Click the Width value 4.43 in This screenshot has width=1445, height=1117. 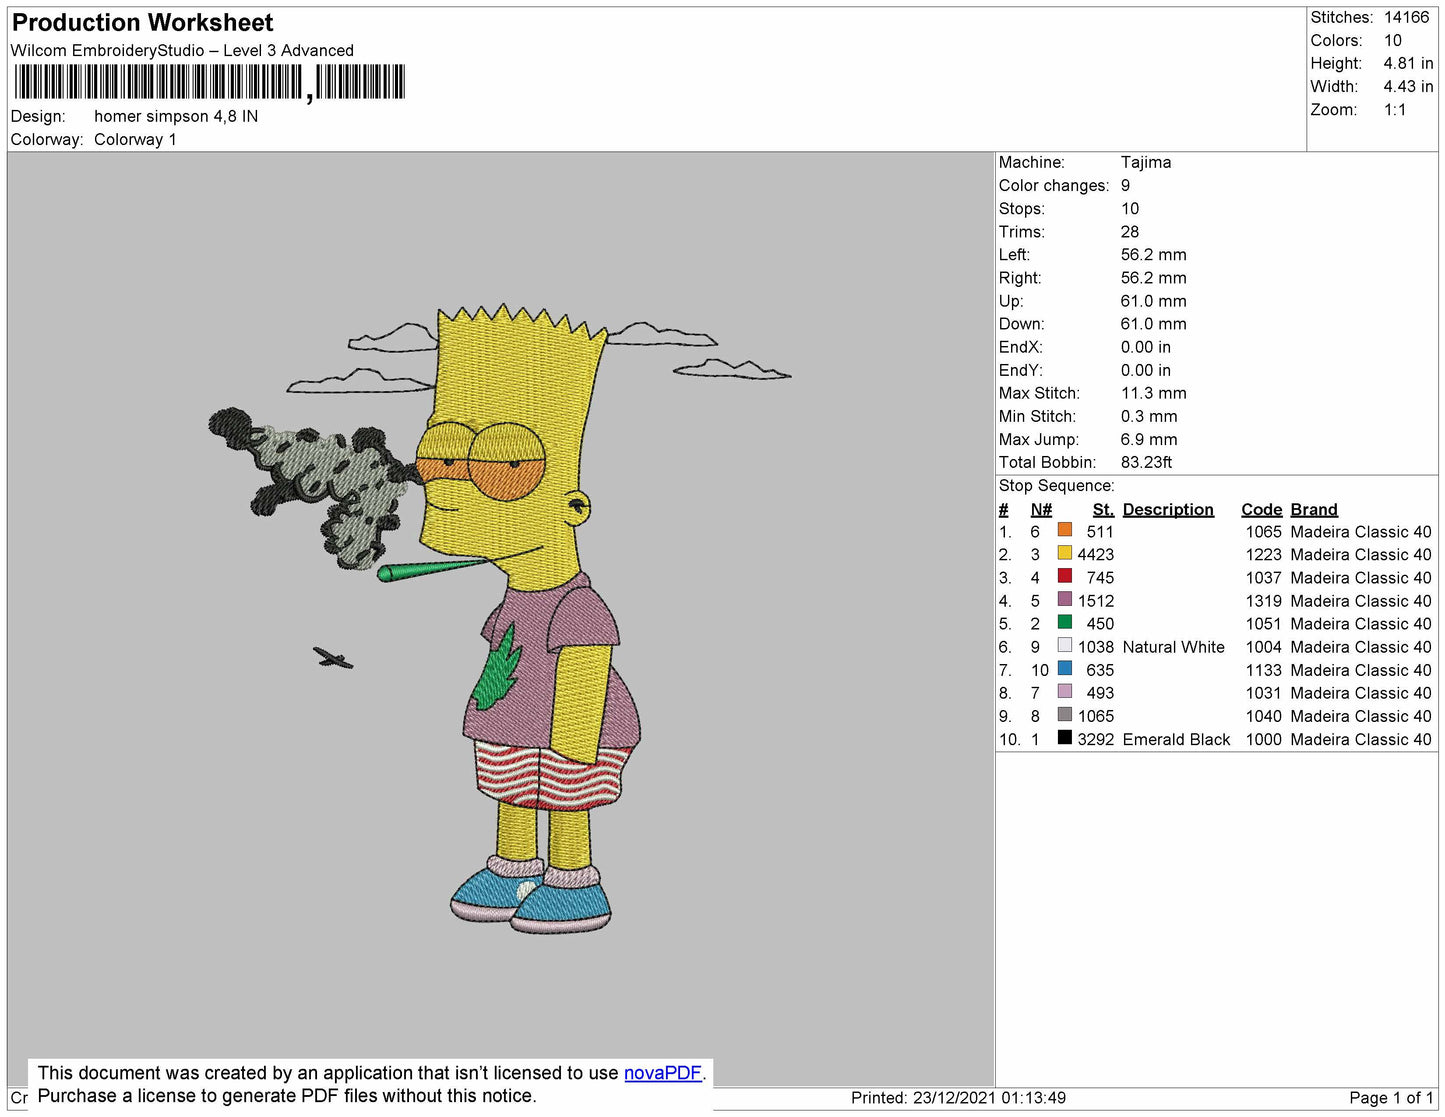(1408, 86)
